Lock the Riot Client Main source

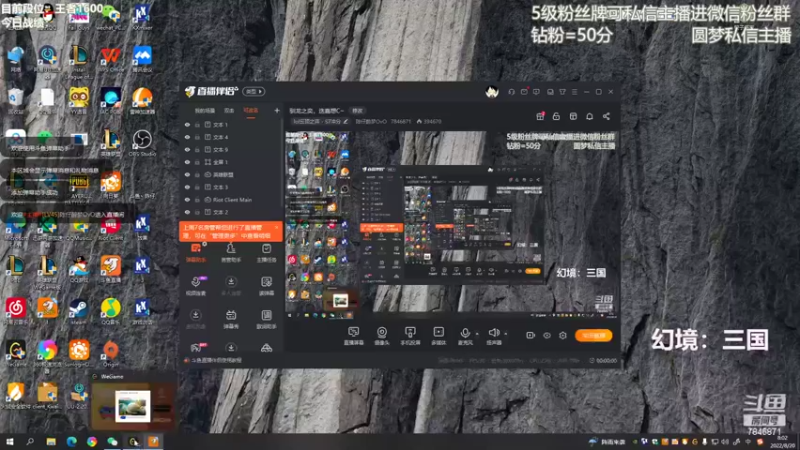click(197, 200)
